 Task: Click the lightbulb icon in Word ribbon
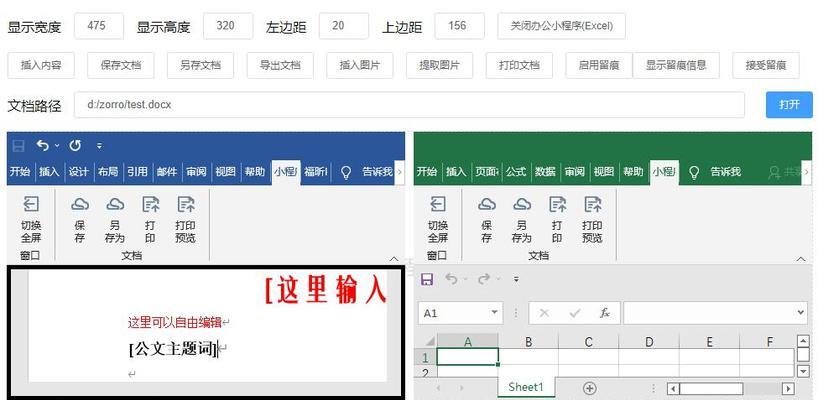(345, 173)
